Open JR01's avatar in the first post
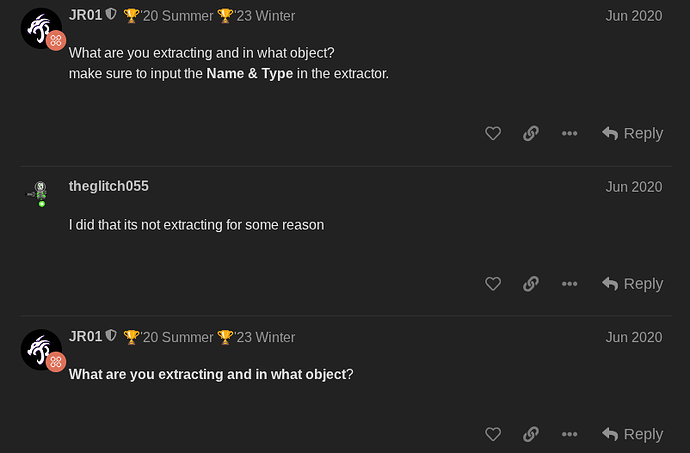Viewport: 690px width, 453px height. [41, 28]
